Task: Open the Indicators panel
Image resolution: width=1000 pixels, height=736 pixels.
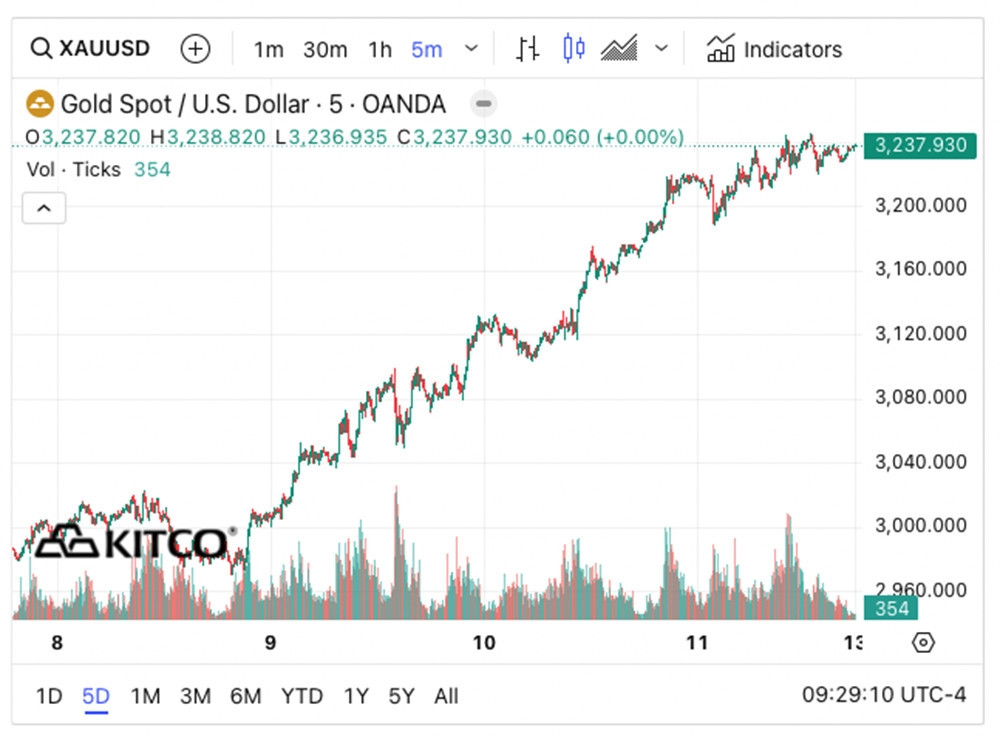Action: coord(774,49)
